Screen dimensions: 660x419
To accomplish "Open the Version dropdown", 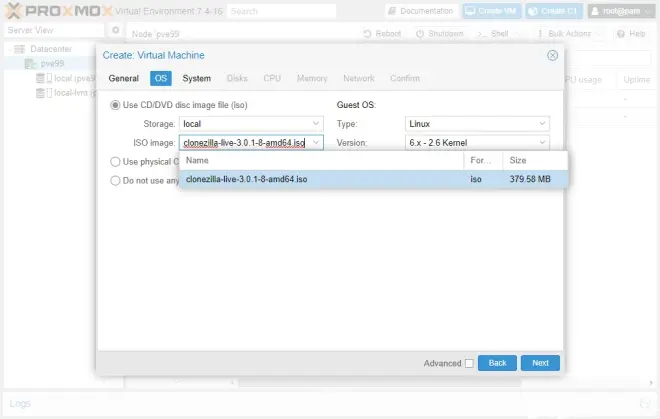I will (x=542, y=142).
